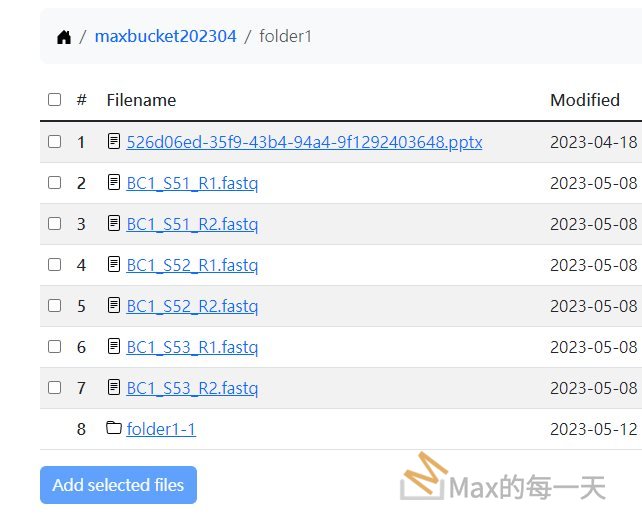The image size is (642, 526).
Task: Click the home icon in breadcrumb
Action: [x=64, y=37]
